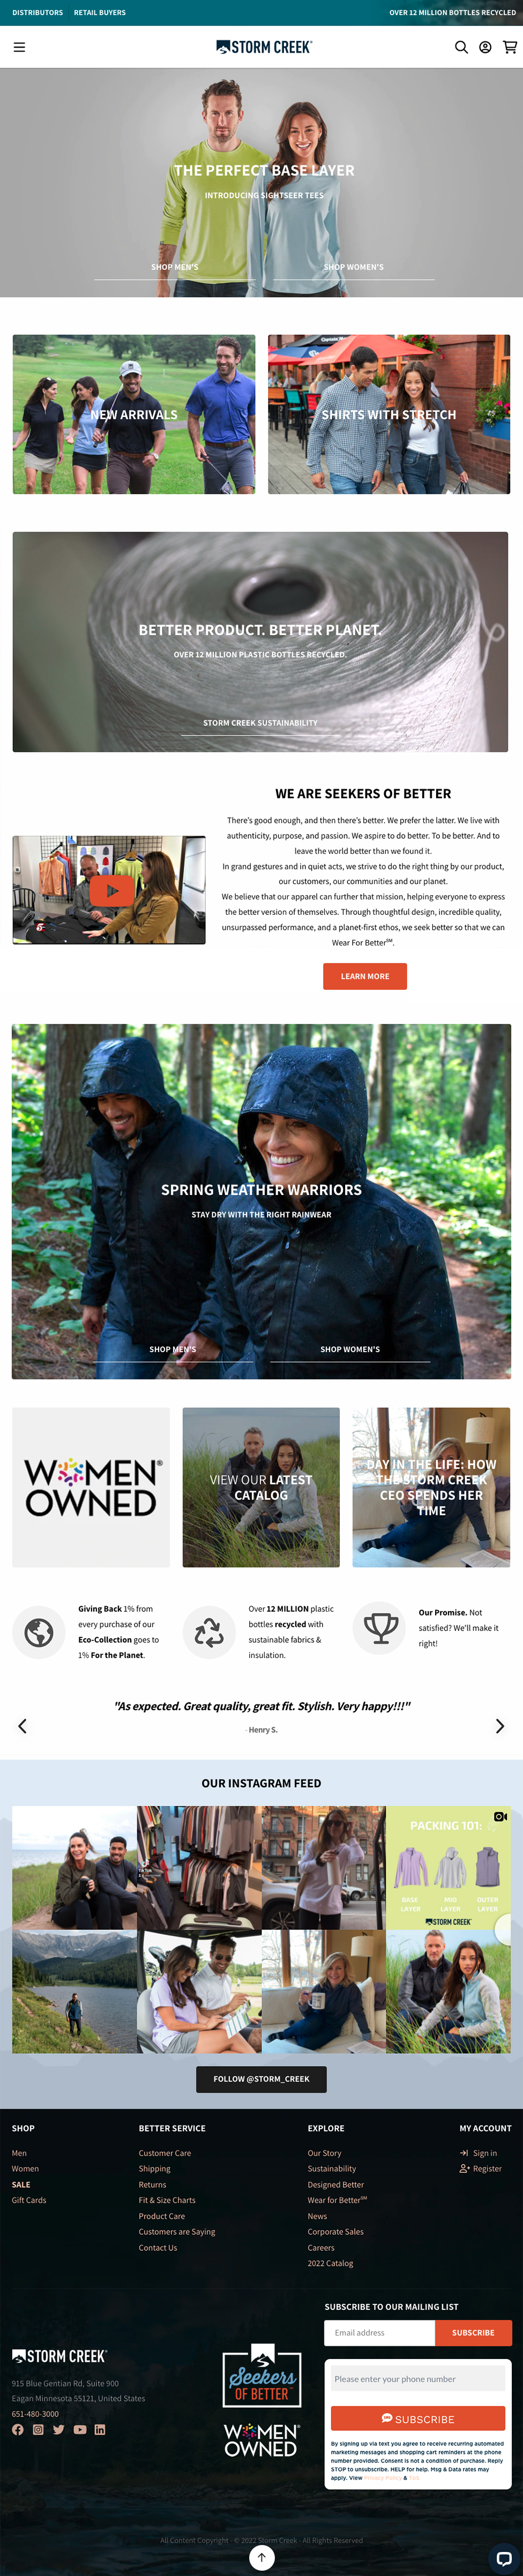The height and width of the screenshot is (2576, 523).
Task: View the shopping cart icon
Action: tap(510, 47)
